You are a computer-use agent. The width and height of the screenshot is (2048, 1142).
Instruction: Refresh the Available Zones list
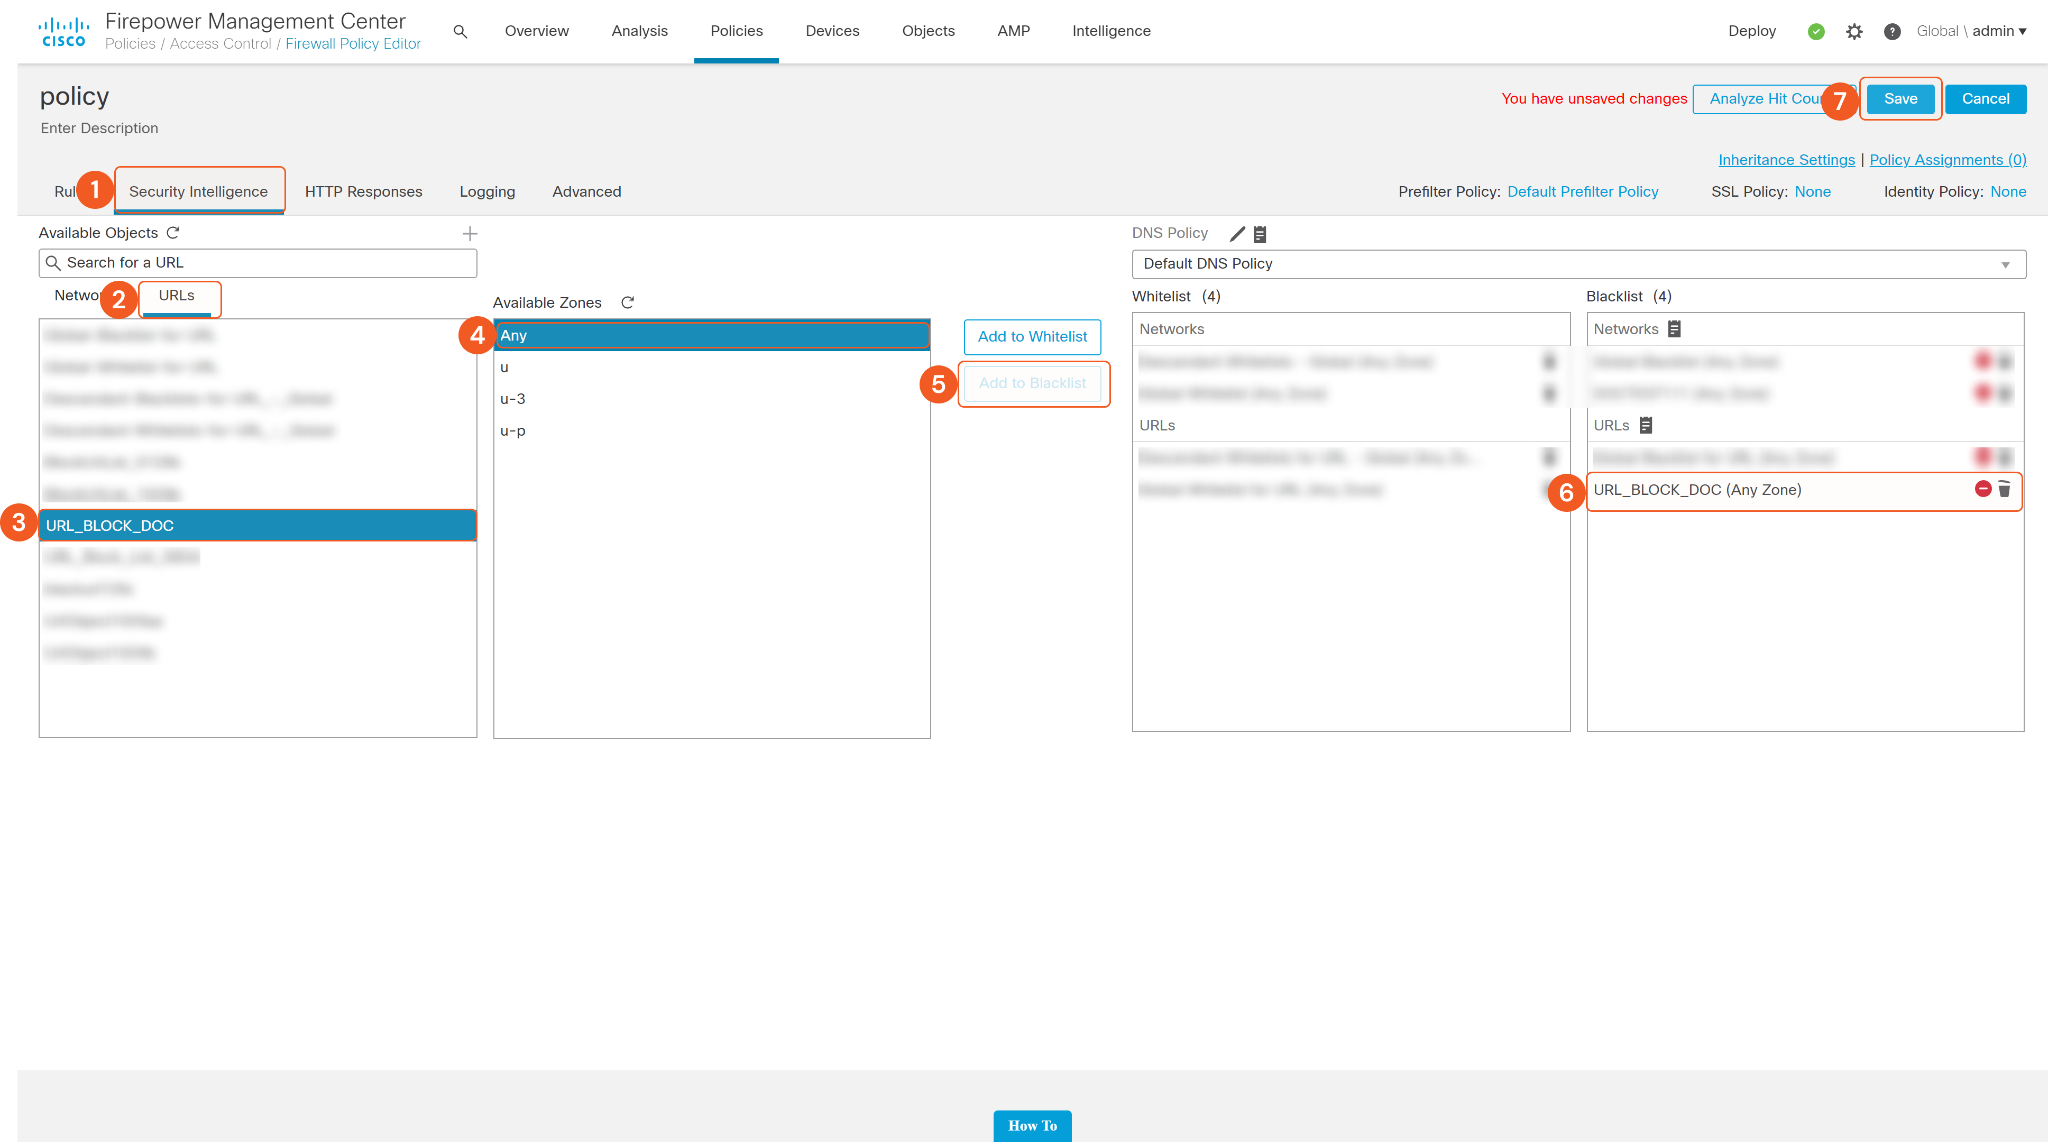tap(628, 303)
